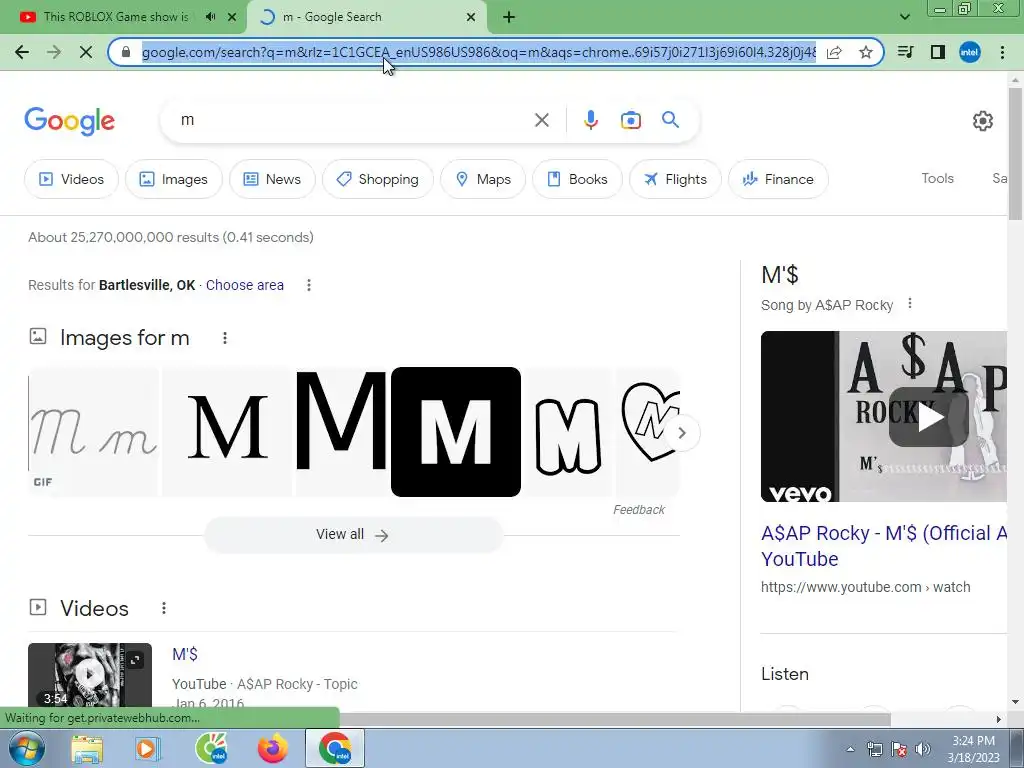Submit search with the magnifier icon
The width and height of the screenshot is (1024, 768).
(x=670, y=120)
